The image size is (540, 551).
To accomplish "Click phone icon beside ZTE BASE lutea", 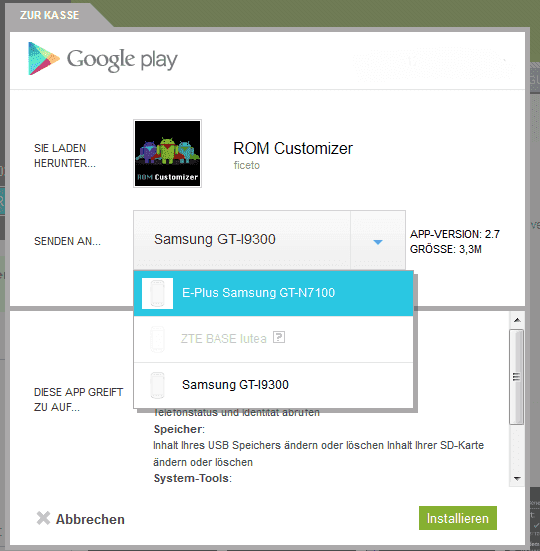I will click(x=157, y=339).
